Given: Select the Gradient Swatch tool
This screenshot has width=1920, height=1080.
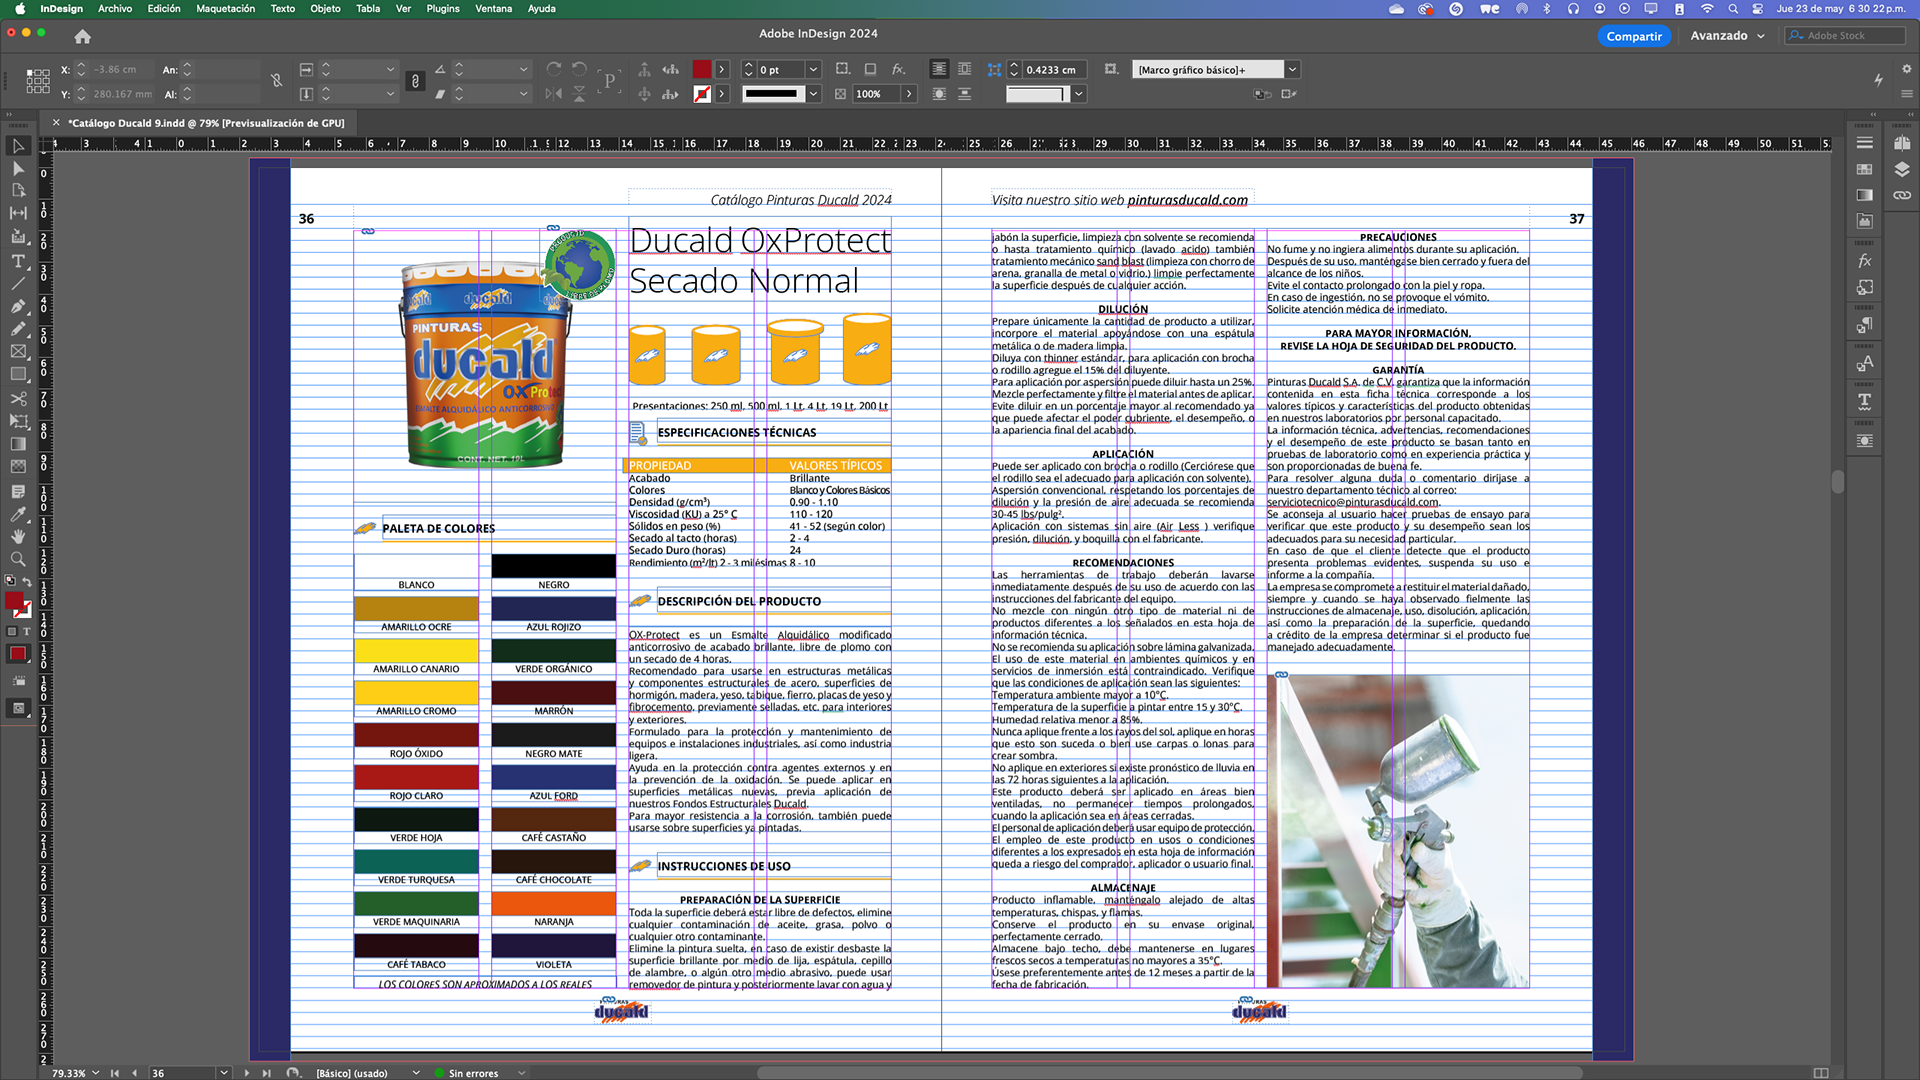Looking at the screenshot, I should pos(18,444).
